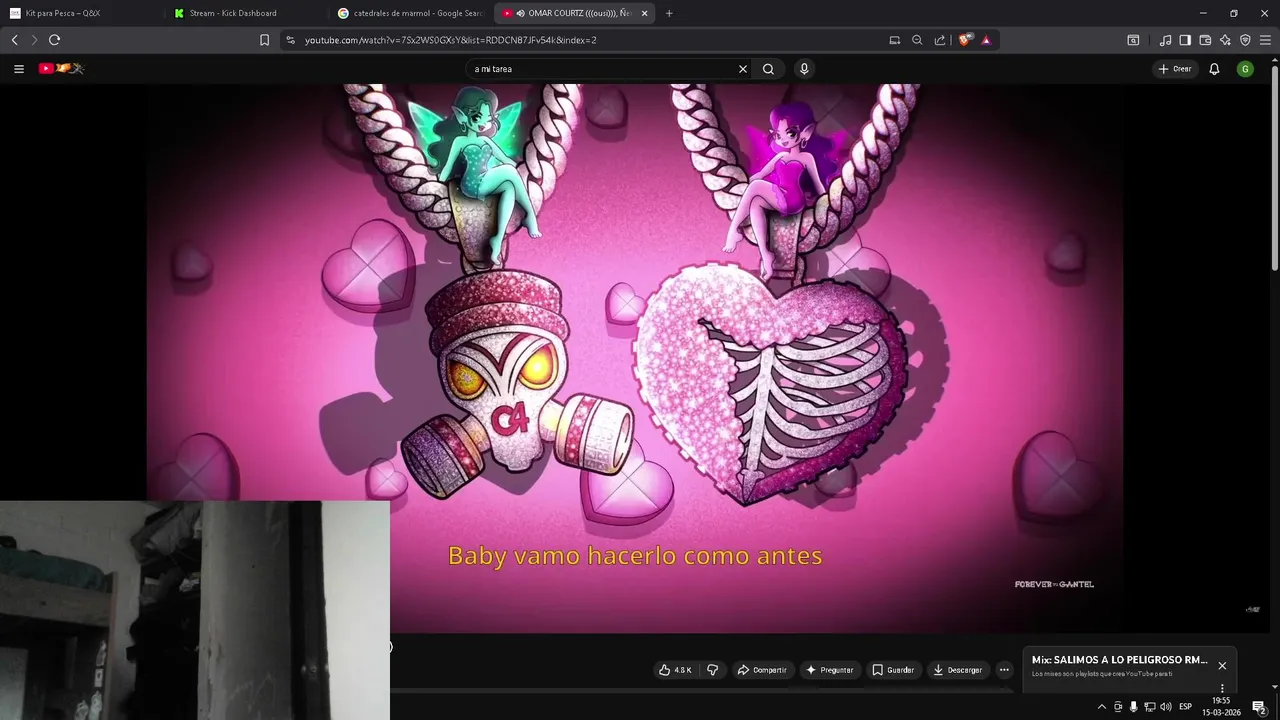
Task: Show hidden system tray icons chevron
Action: click(x=1102, y=707)
